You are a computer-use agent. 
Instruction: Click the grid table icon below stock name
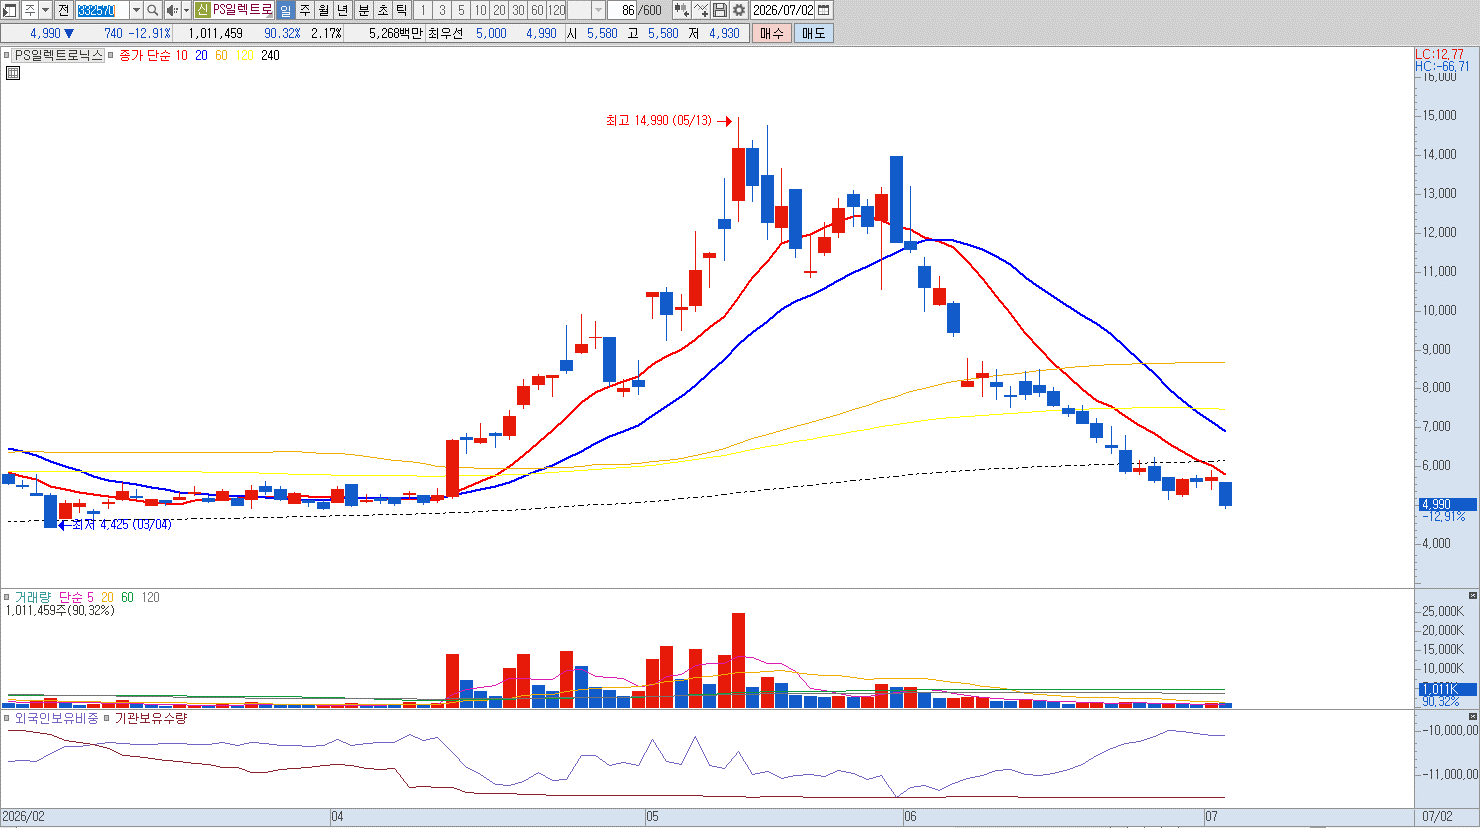point(12,73)
